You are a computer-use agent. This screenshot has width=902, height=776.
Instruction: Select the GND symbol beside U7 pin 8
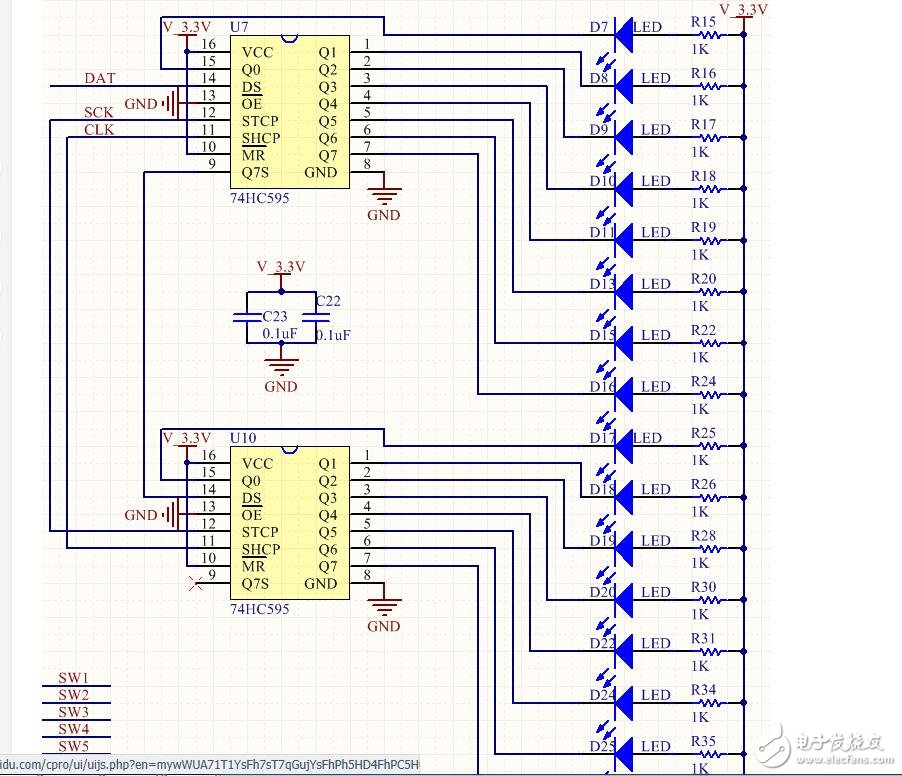coord(384,195)
